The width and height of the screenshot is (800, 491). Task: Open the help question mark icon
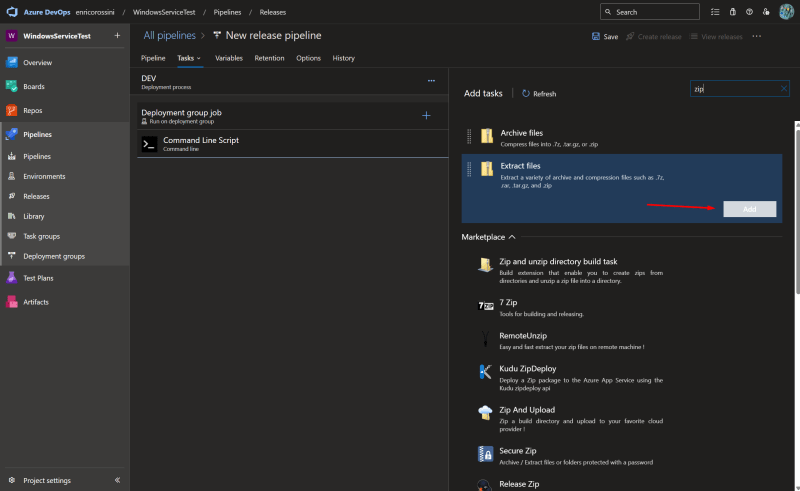[x=749, y=12]
